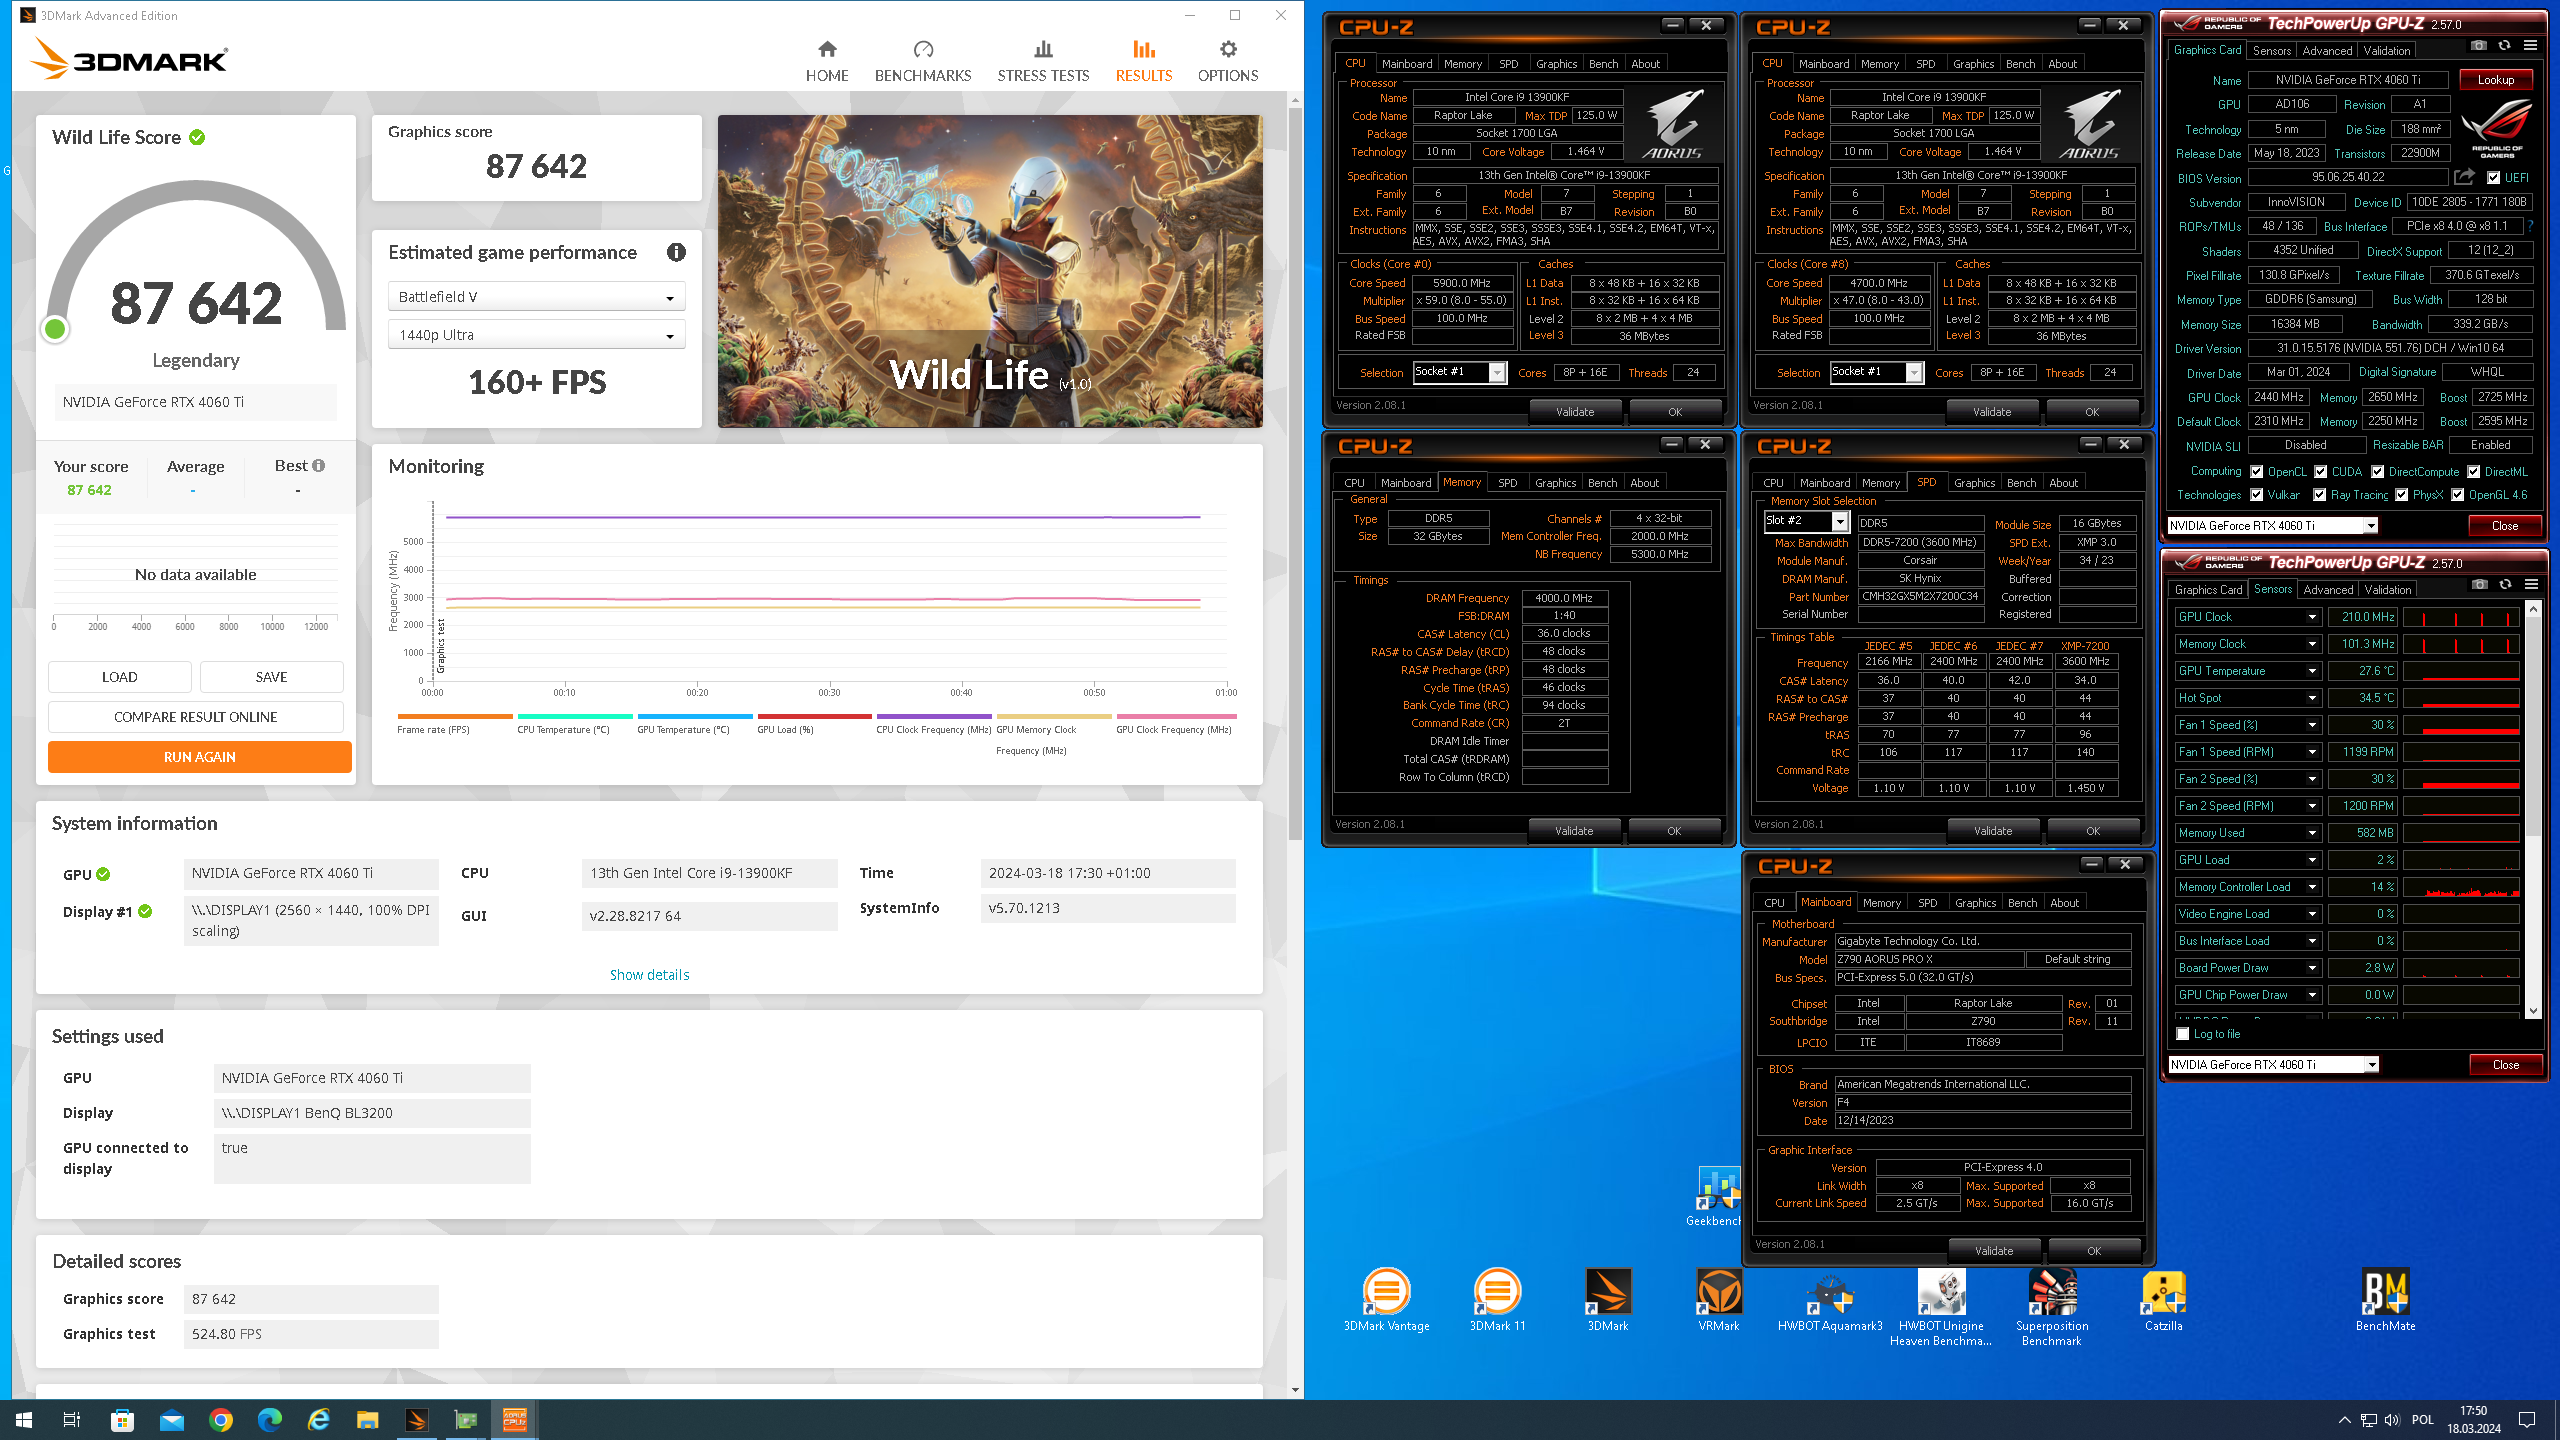Image resolution: width=2560 pixels, height=1440 pixels.
Task: Open BenchMate desktop shortcut
Action: pos(2385,1299)
